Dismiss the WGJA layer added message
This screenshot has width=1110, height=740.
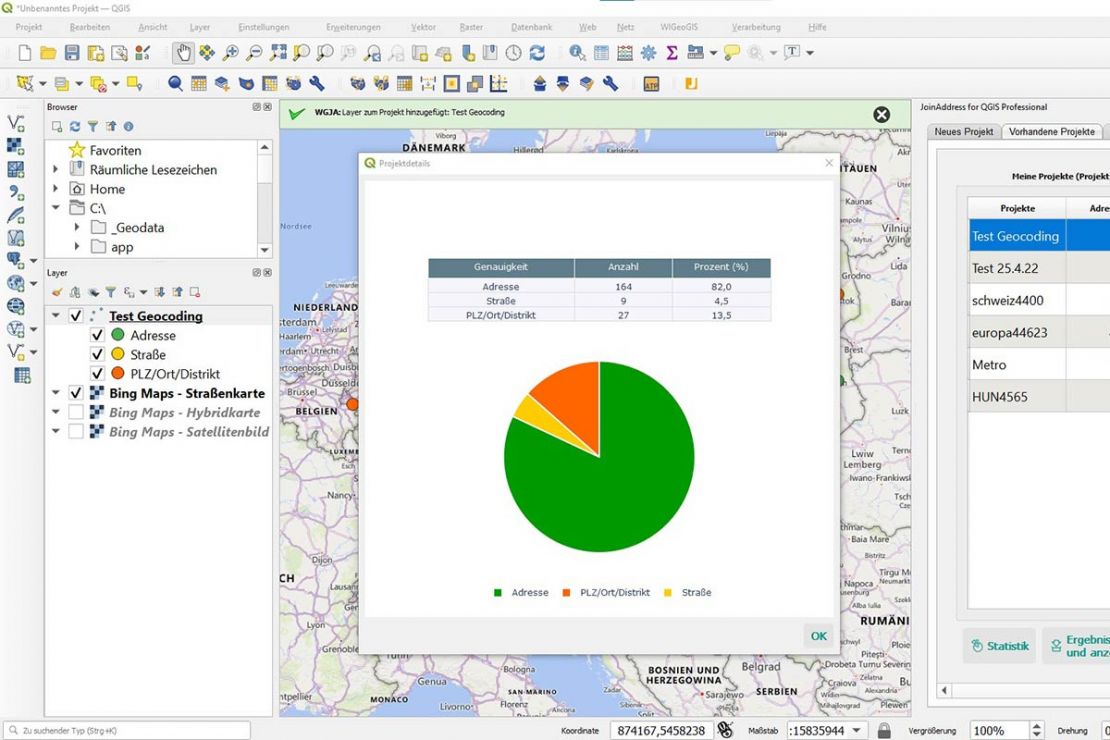[881, 115]
